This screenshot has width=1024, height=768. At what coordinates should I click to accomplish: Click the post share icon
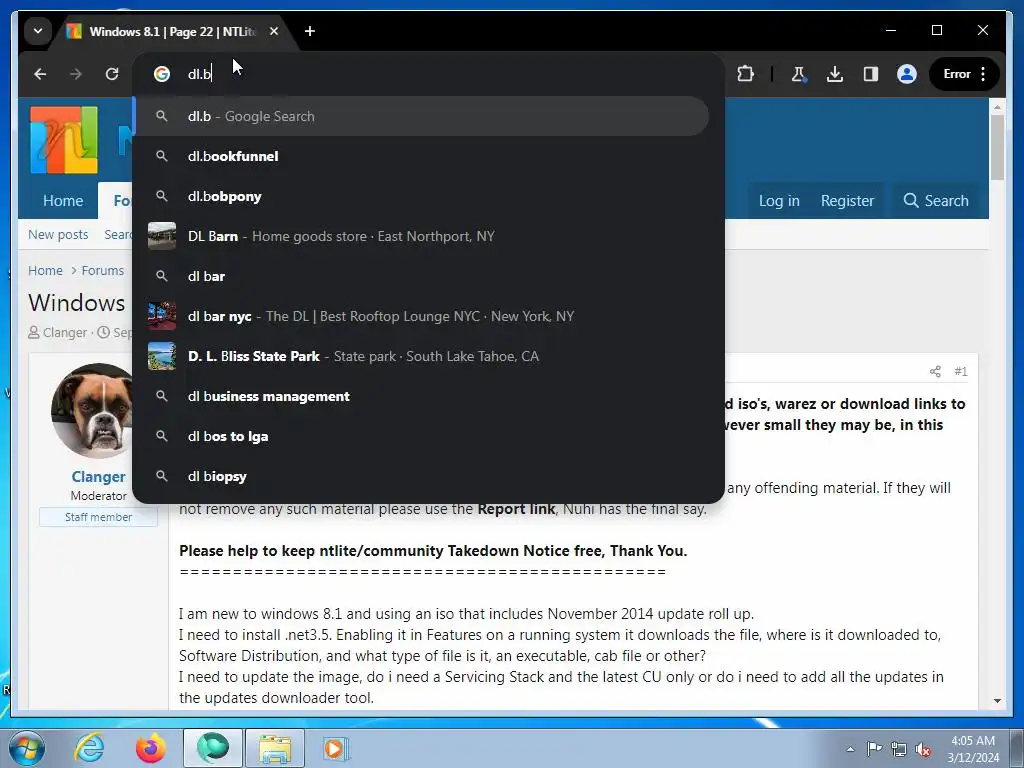(x=935, y=372)
